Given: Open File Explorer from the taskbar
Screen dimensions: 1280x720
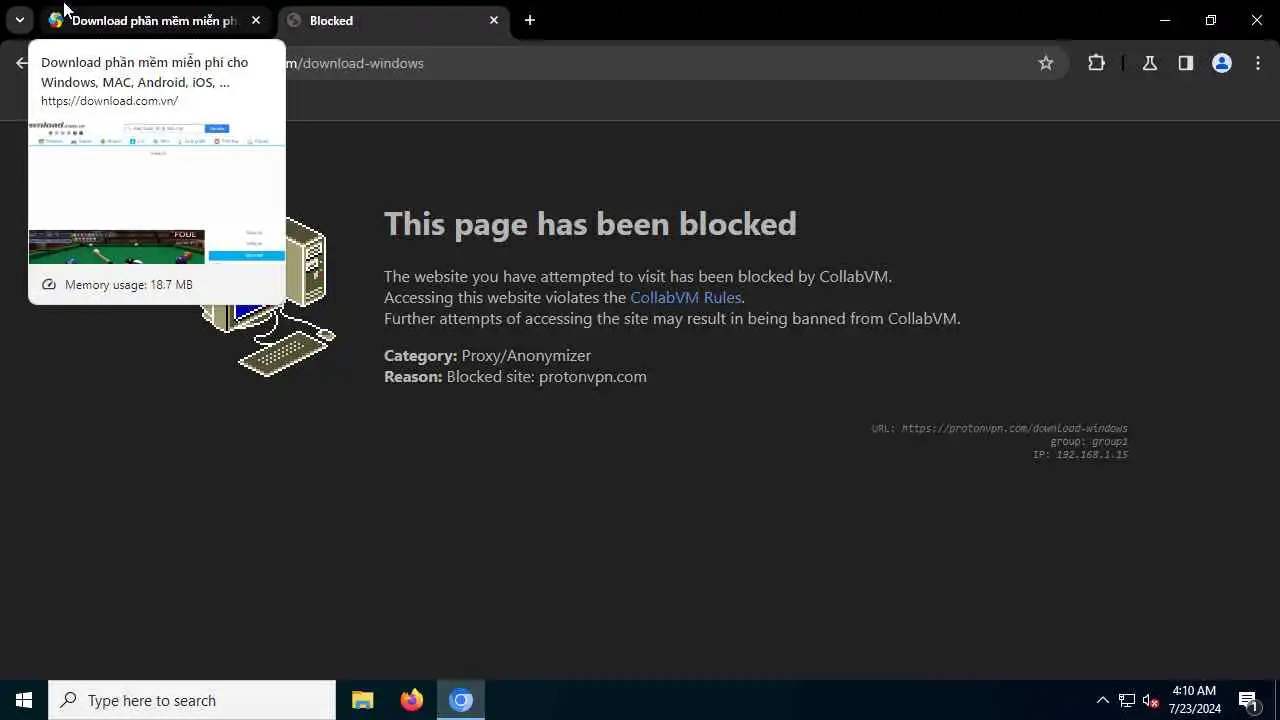Looking at the screenshot, I should tap(362, 700).
